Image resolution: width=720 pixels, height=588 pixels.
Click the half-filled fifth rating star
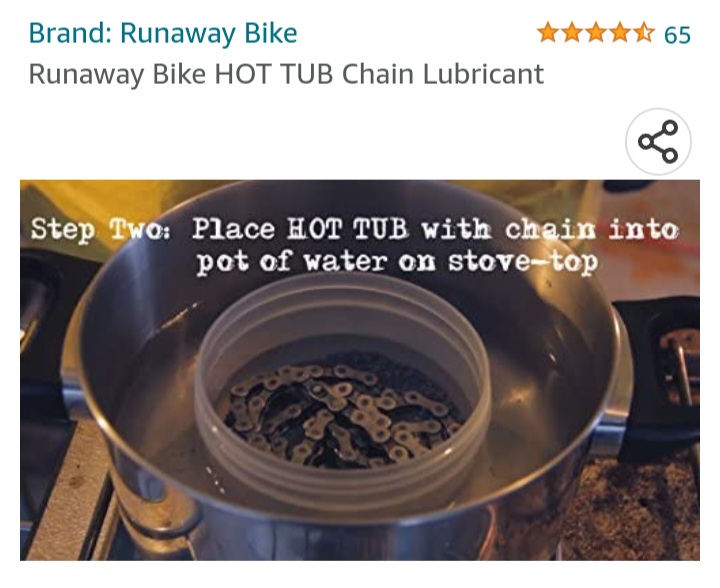click(x=644, y=33)
